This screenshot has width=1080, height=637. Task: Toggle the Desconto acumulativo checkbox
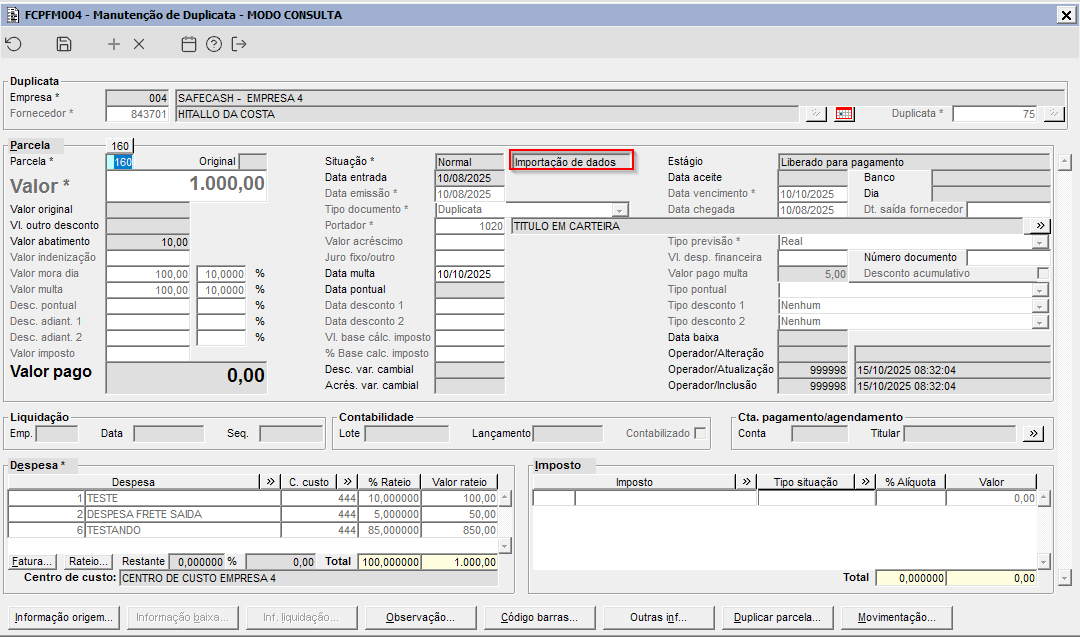pos(1043,273)
